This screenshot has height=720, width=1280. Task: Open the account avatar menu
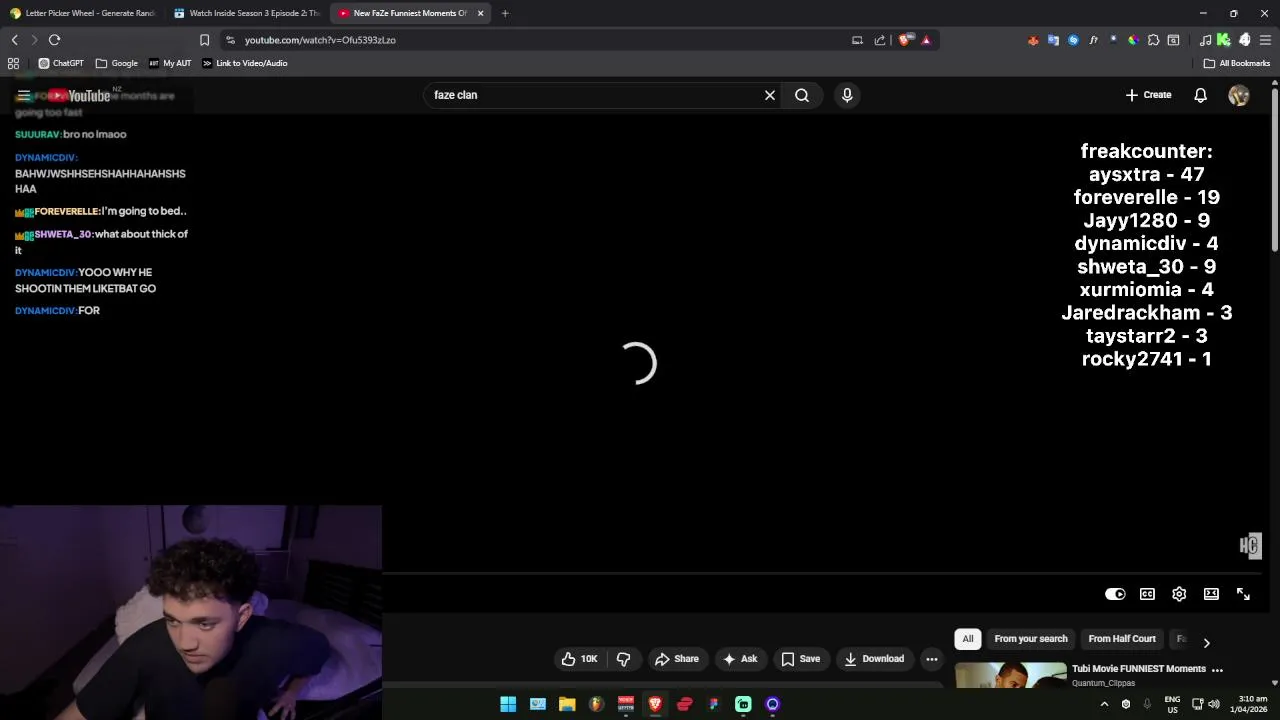pos(1239,95)
